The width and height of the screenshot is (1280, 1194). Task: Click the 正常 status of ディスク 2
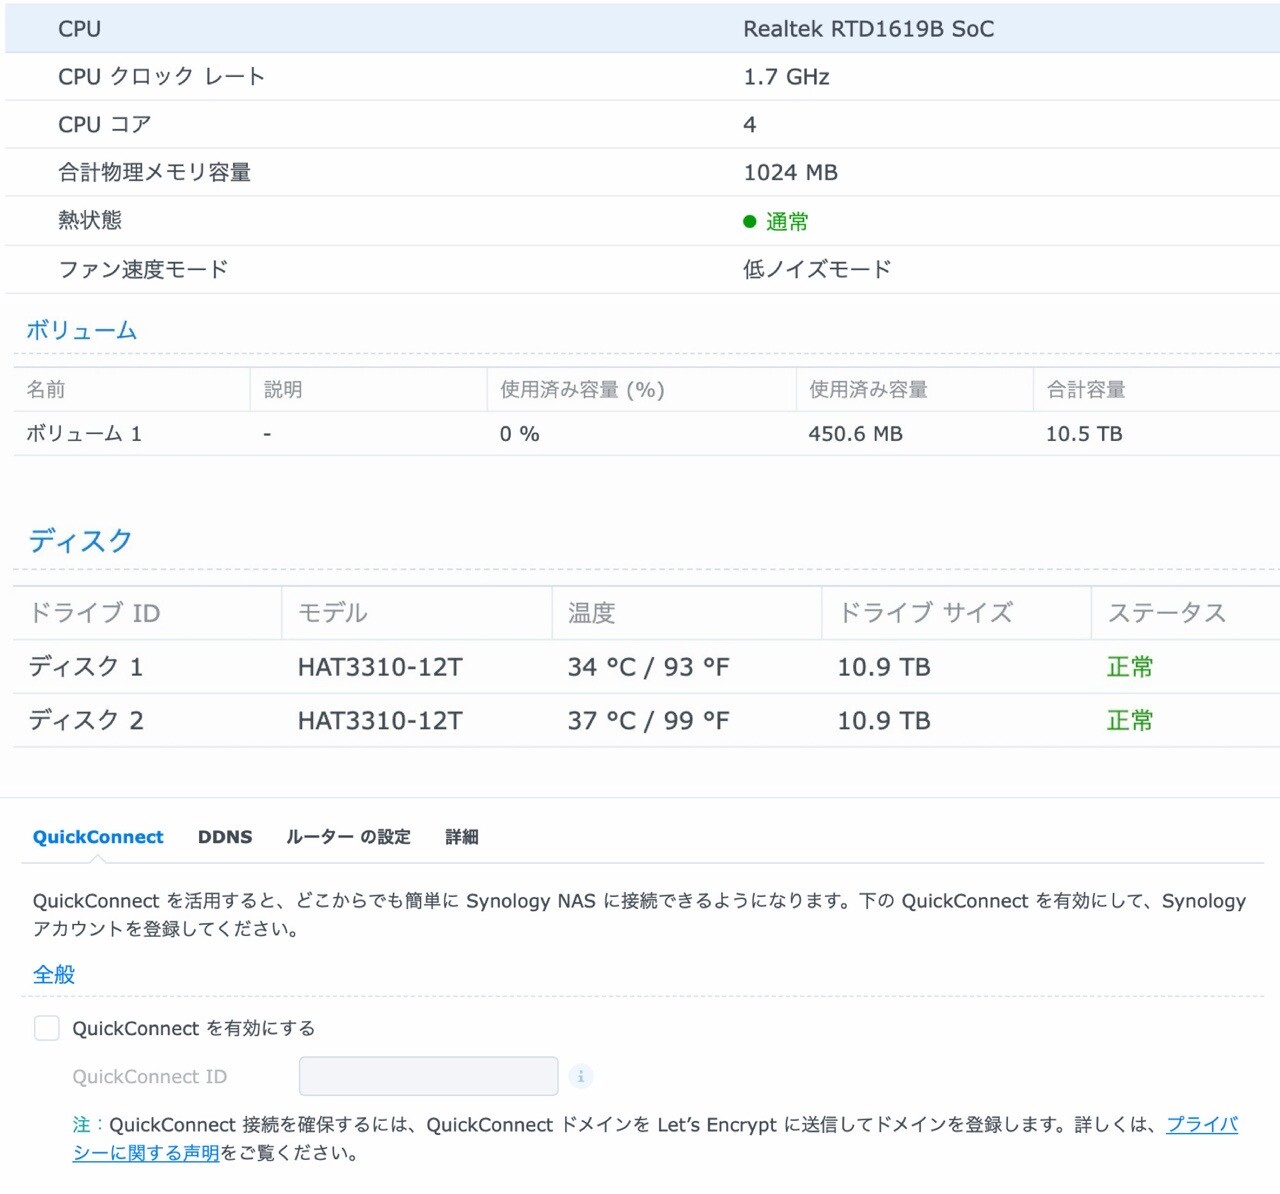click(1129, 721)
